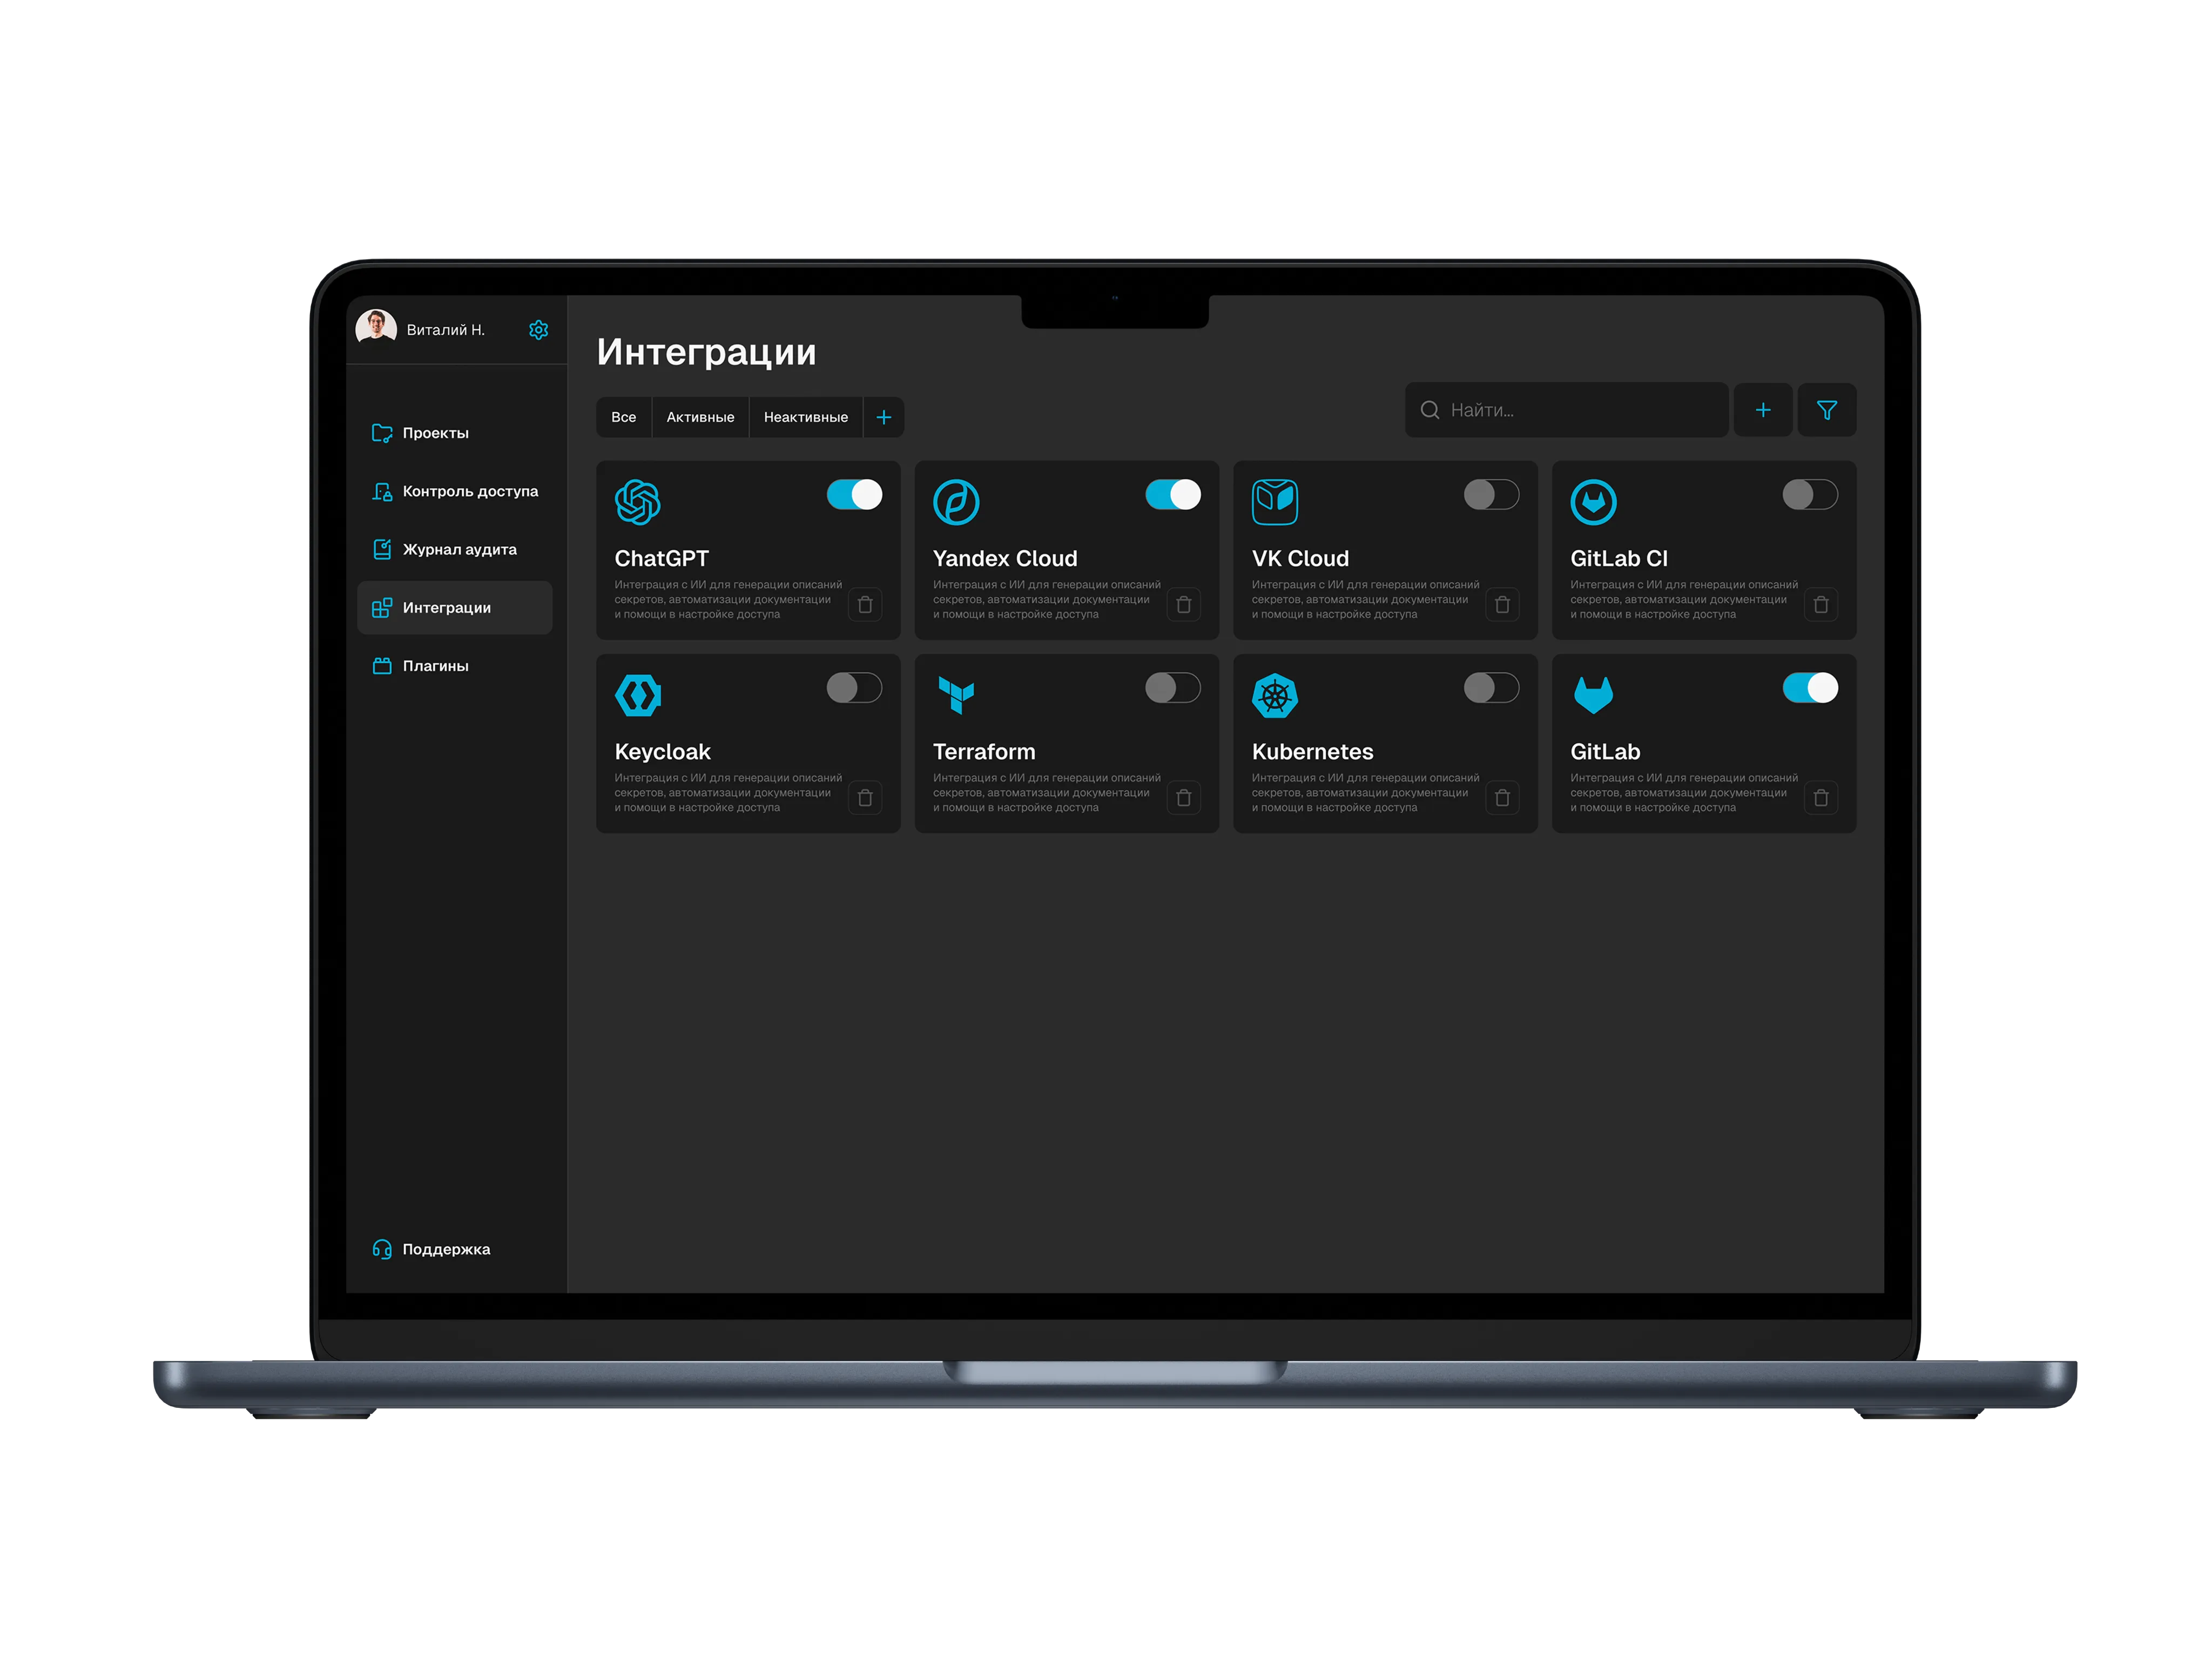Add new integration with plus button
The width and height of the screenshot is (2212, 1659).
point(1763,410)
